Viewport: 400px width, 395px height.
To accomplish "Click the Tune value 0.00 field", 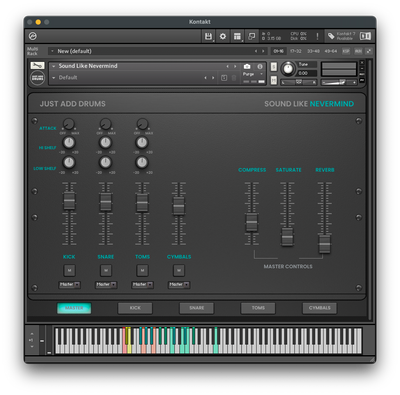I will click(307, 73).
